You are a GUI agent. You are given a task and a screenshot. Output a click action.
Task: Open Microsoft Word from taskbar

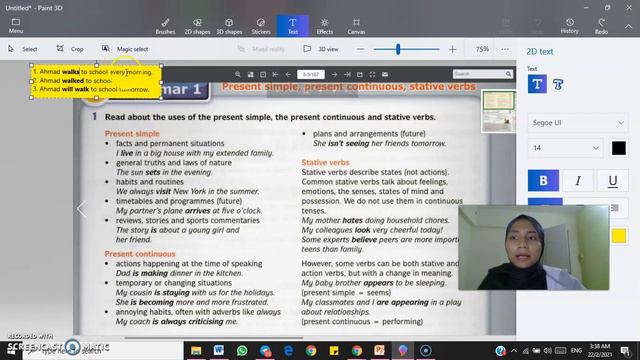(x=219, y=351)
